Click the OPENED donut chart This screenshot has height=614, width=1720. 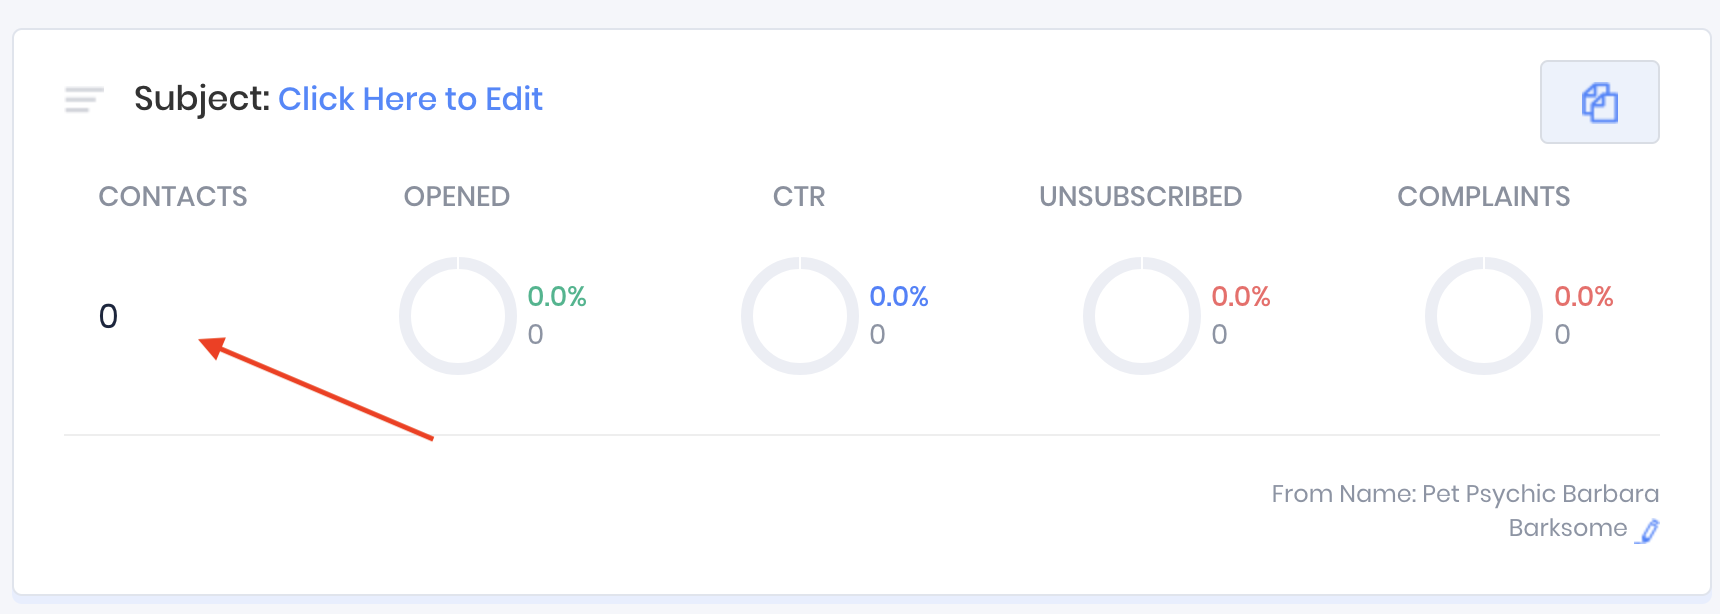tap(457, 316)
